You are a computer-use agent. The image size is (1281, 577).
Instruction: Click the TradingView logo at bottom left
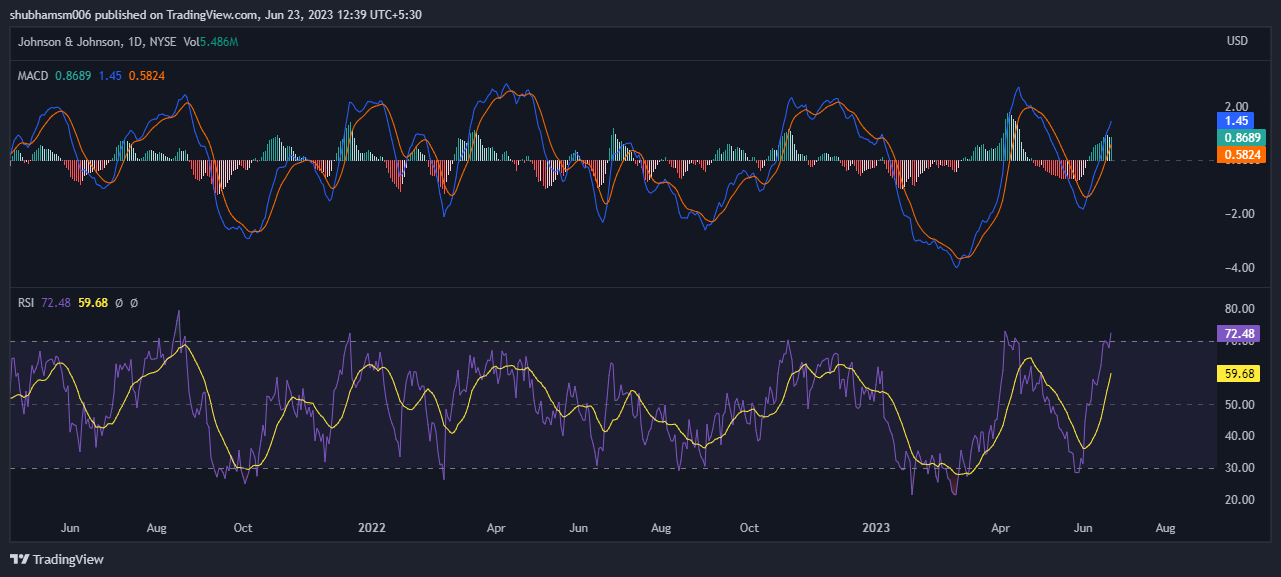click(57, 559)
